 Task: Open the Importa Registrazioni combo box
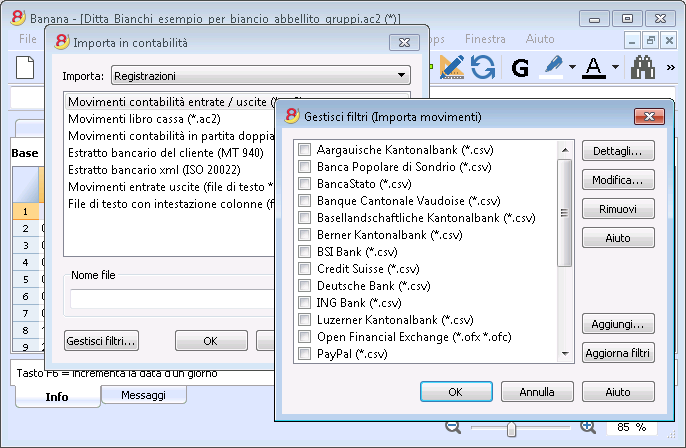point(261,75)
